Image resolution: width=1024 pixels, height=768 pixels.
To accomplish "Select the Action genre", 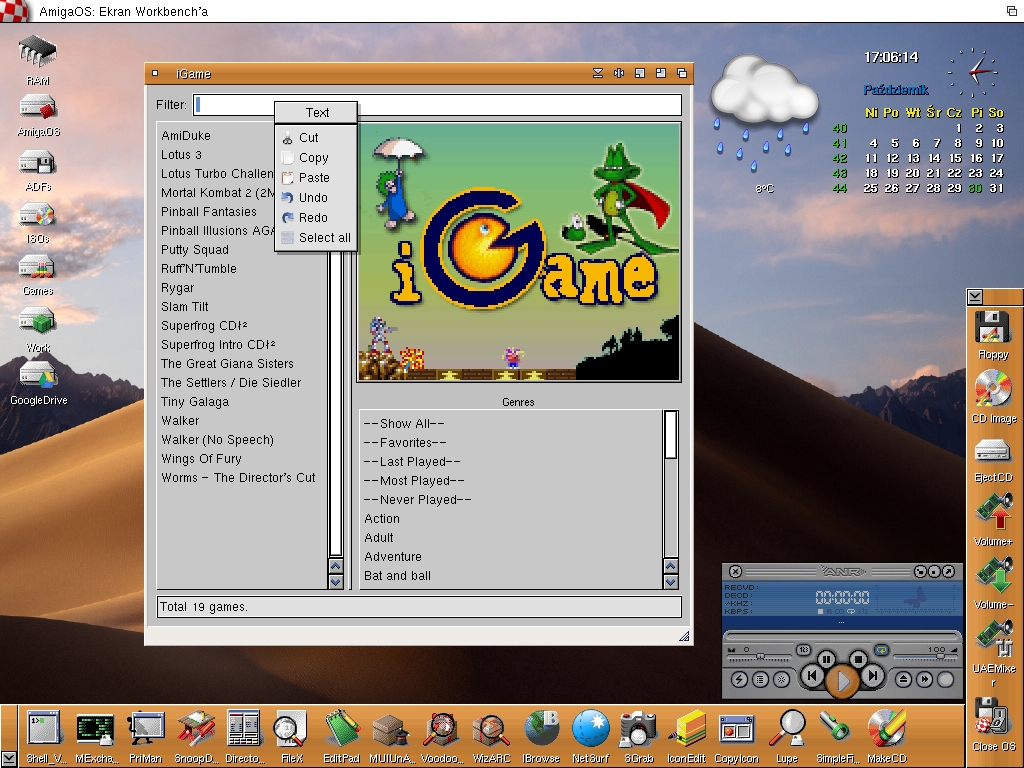I will point(382,519).
